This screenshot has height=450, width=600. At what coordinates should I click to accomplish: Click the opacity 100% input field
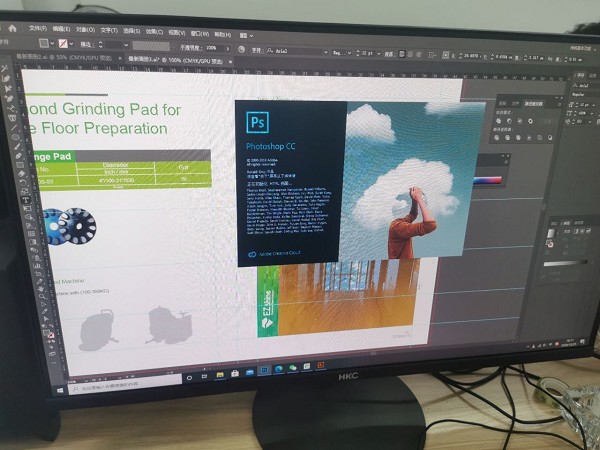coord(213,48)
